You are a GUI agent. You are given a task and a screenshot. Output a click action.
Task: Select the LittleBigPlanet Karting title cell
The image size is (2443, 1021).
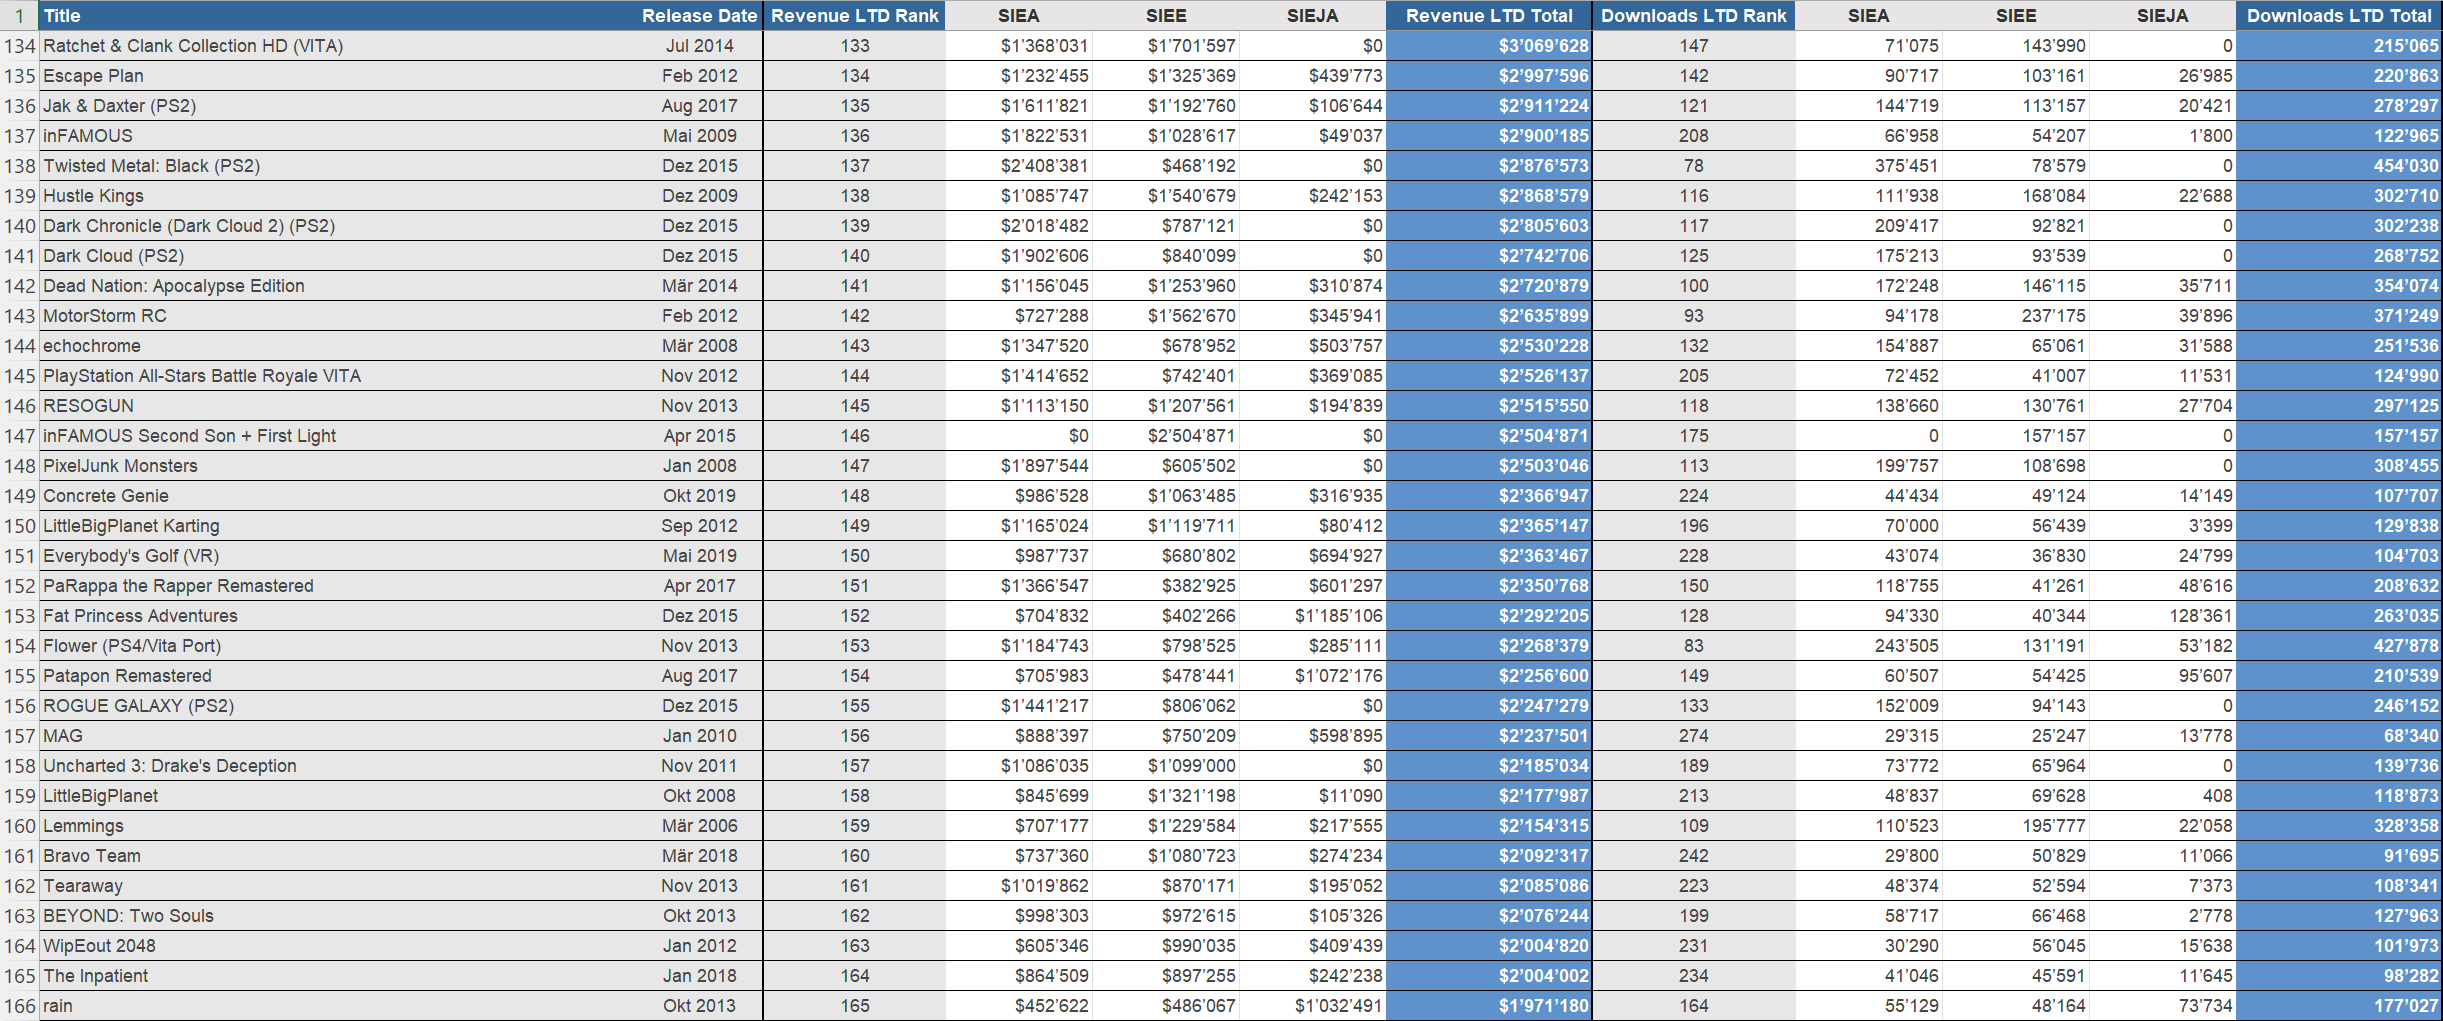[x=131, y=526]
